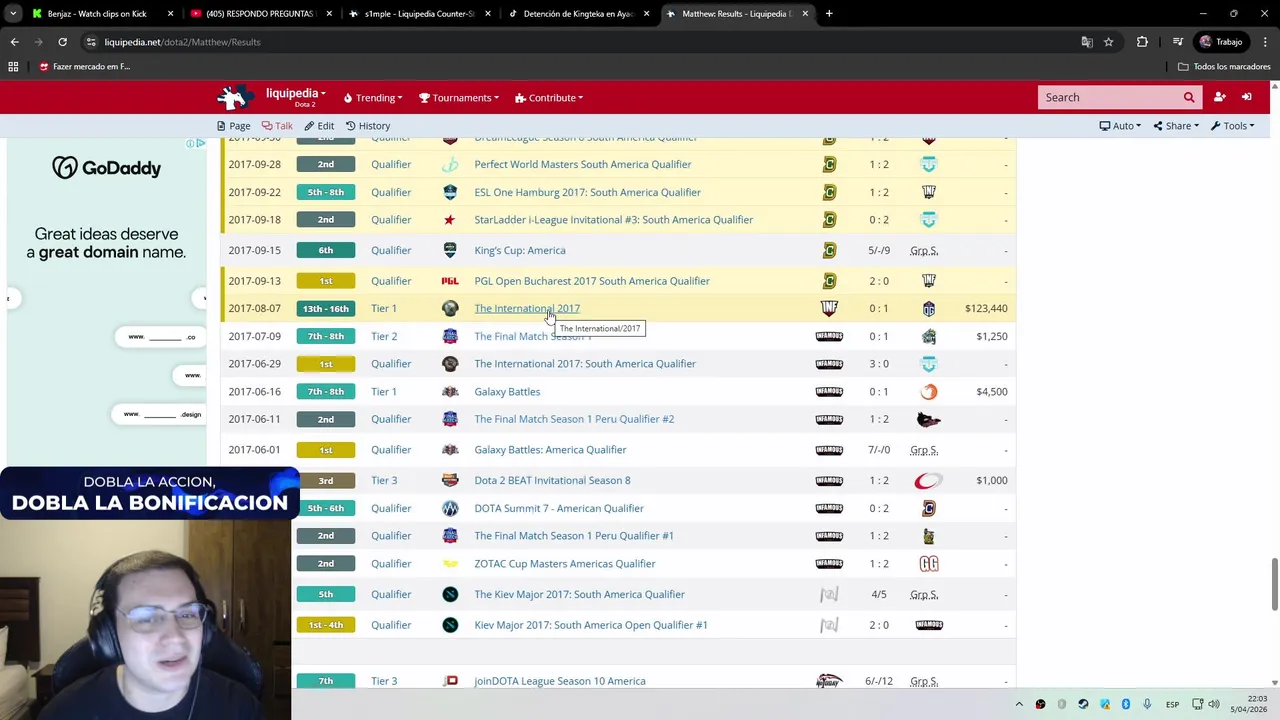Open the Auto theme dropdown
The height and width of the screenshot is (720, 1280).
[1120, 126]
